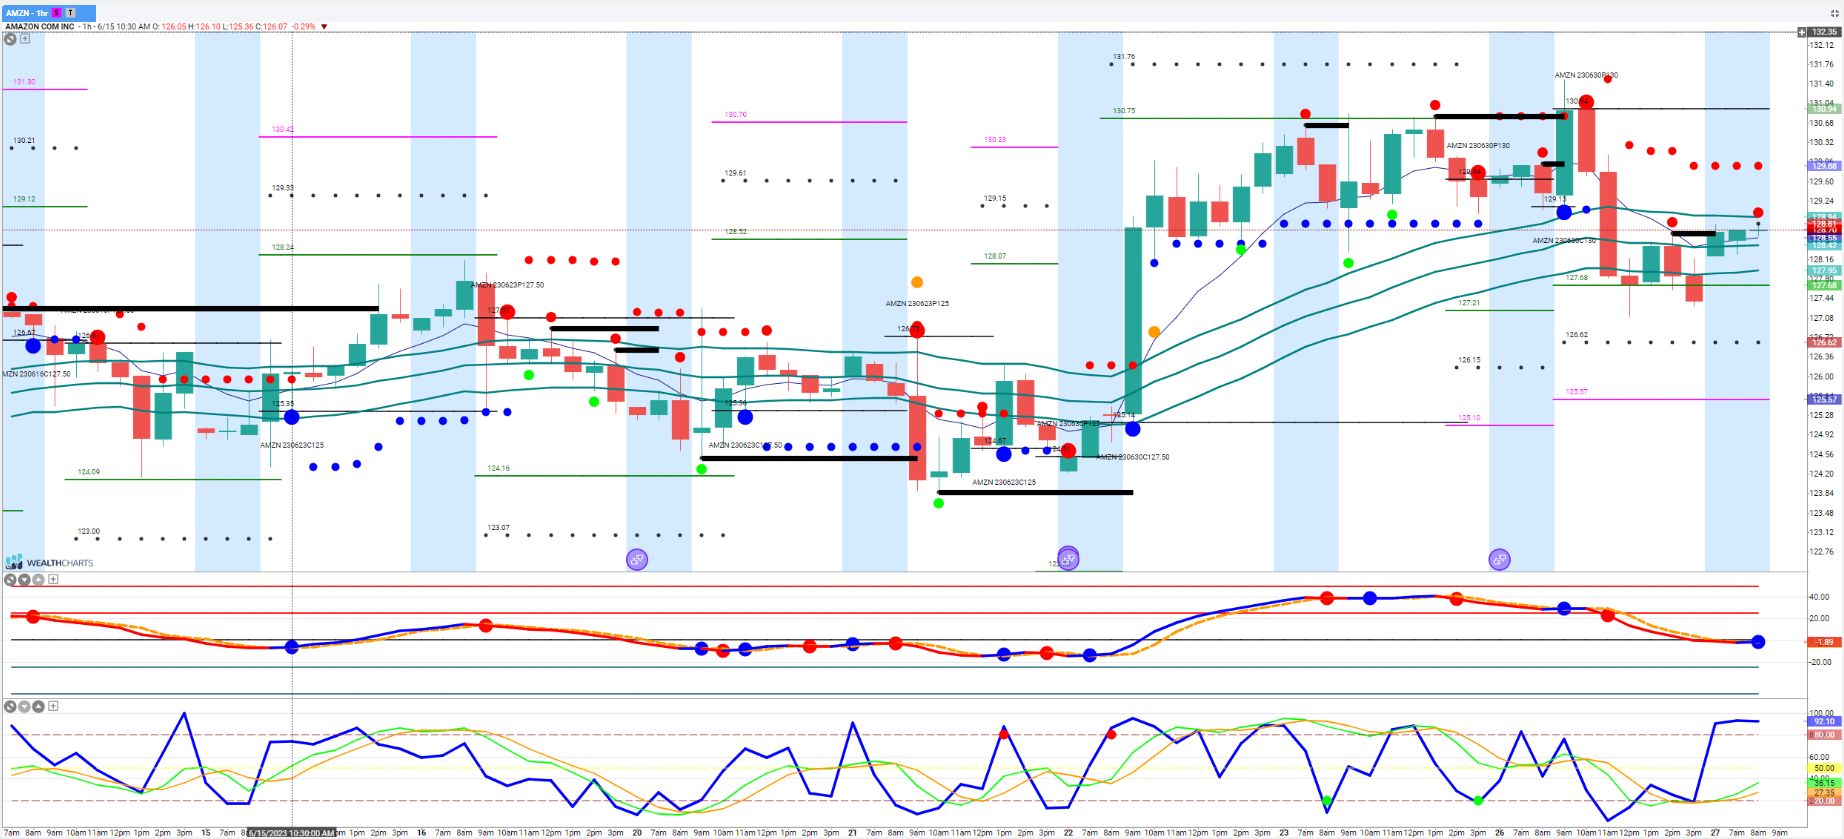Move middle oscillator pane down with down-arrow icon
Screen dimensions: 1844x839
24,580
